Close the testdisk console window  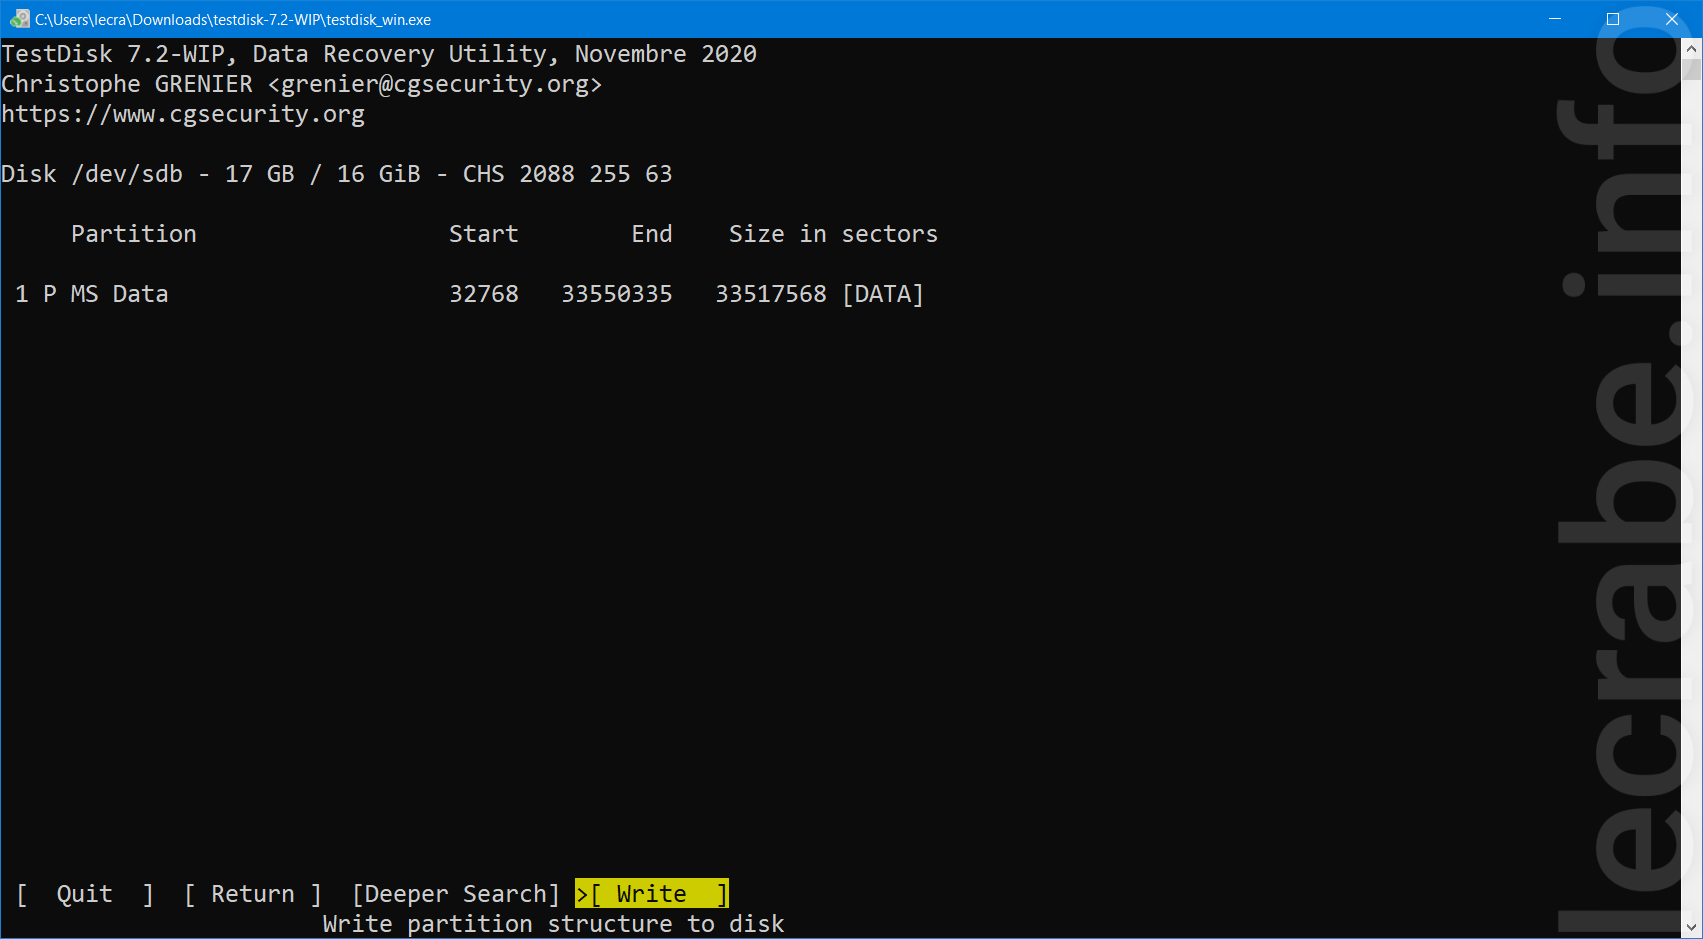[1671, 19]
